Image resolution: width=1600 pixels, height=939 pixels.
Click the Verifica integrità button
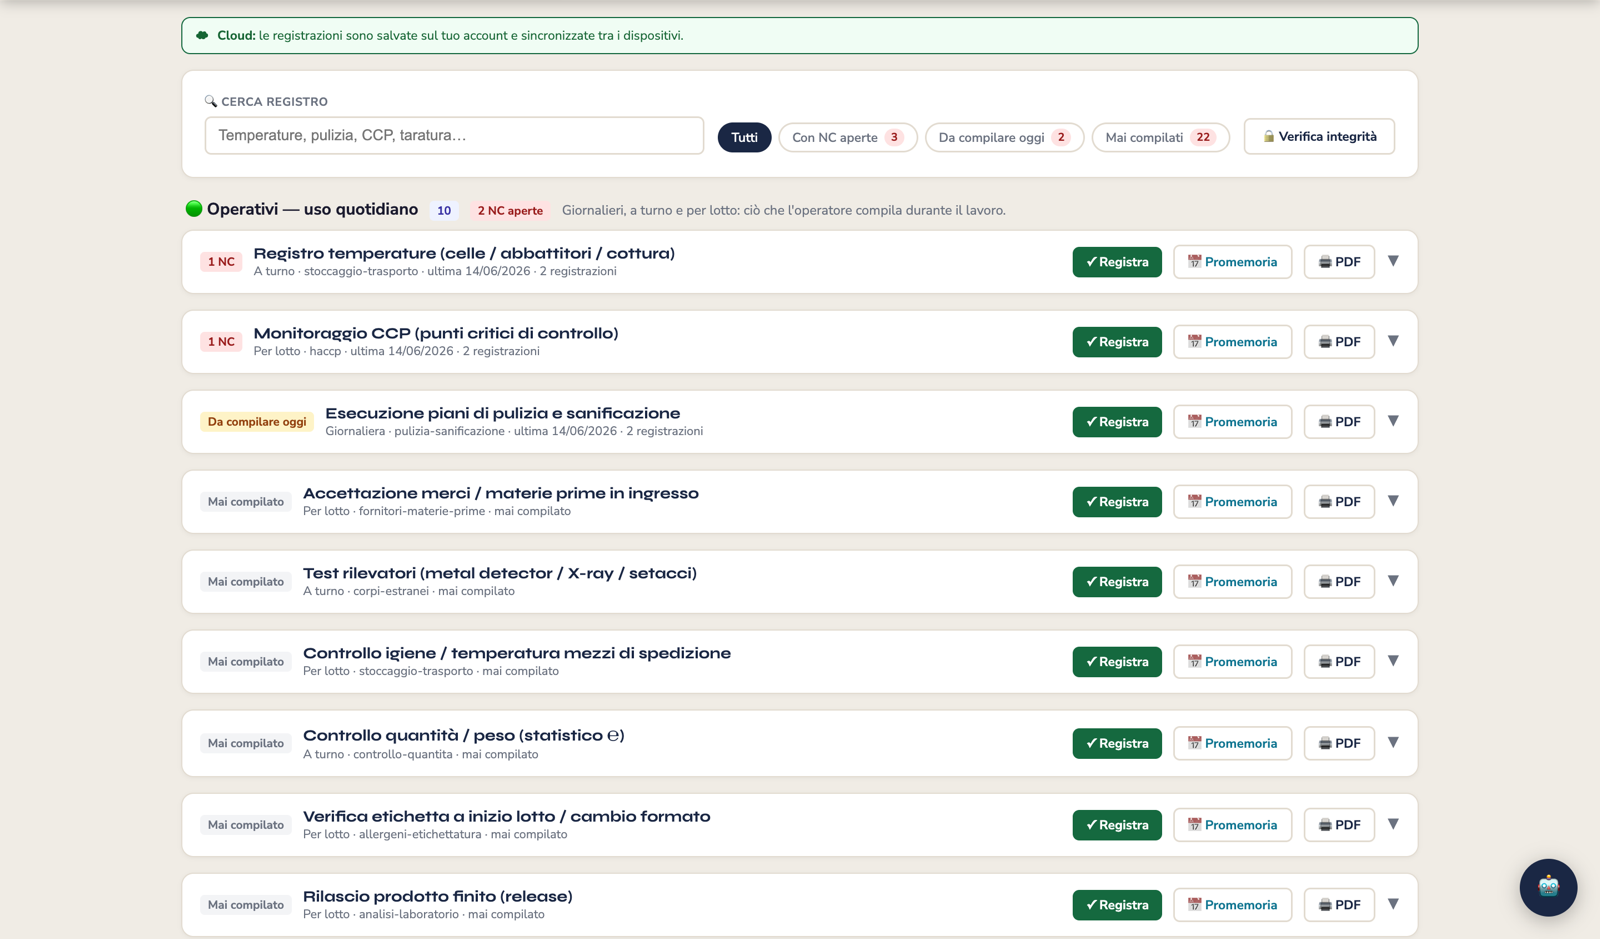pos(1319,136)
